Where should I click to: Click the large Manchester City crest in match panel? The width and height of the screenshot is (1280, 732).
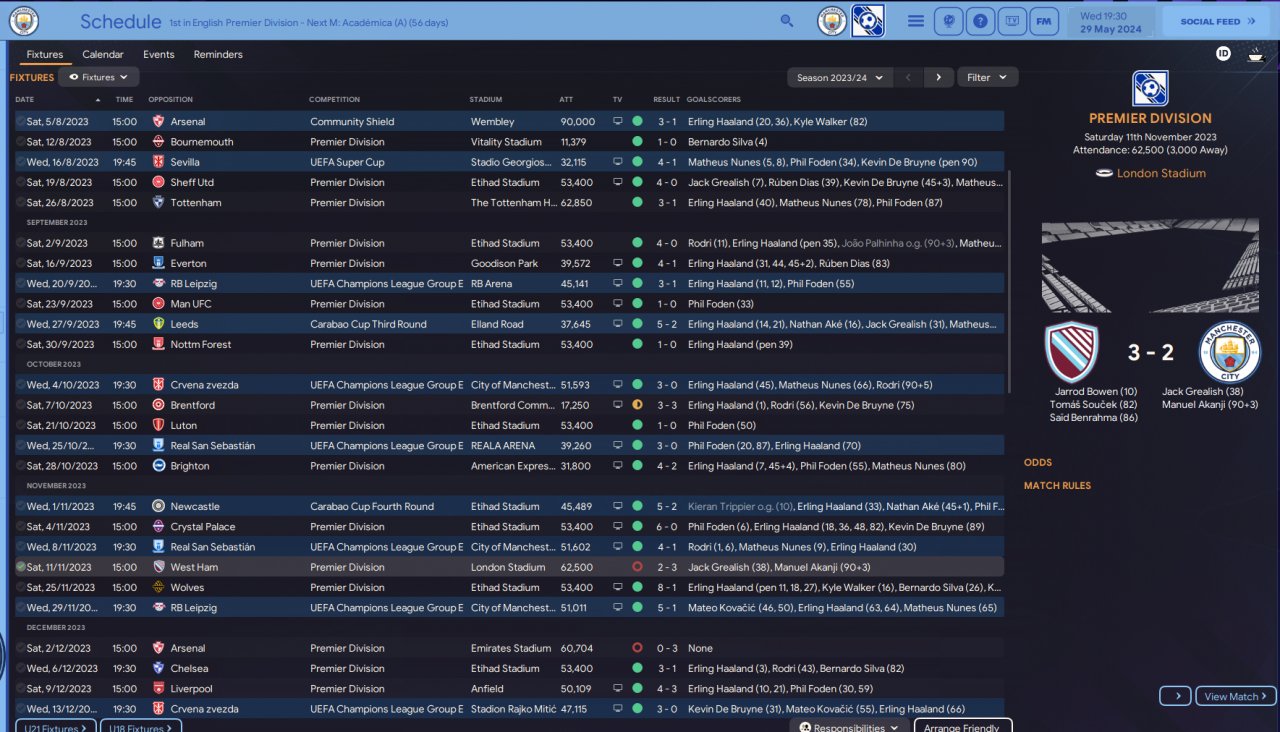point(1230,352)
